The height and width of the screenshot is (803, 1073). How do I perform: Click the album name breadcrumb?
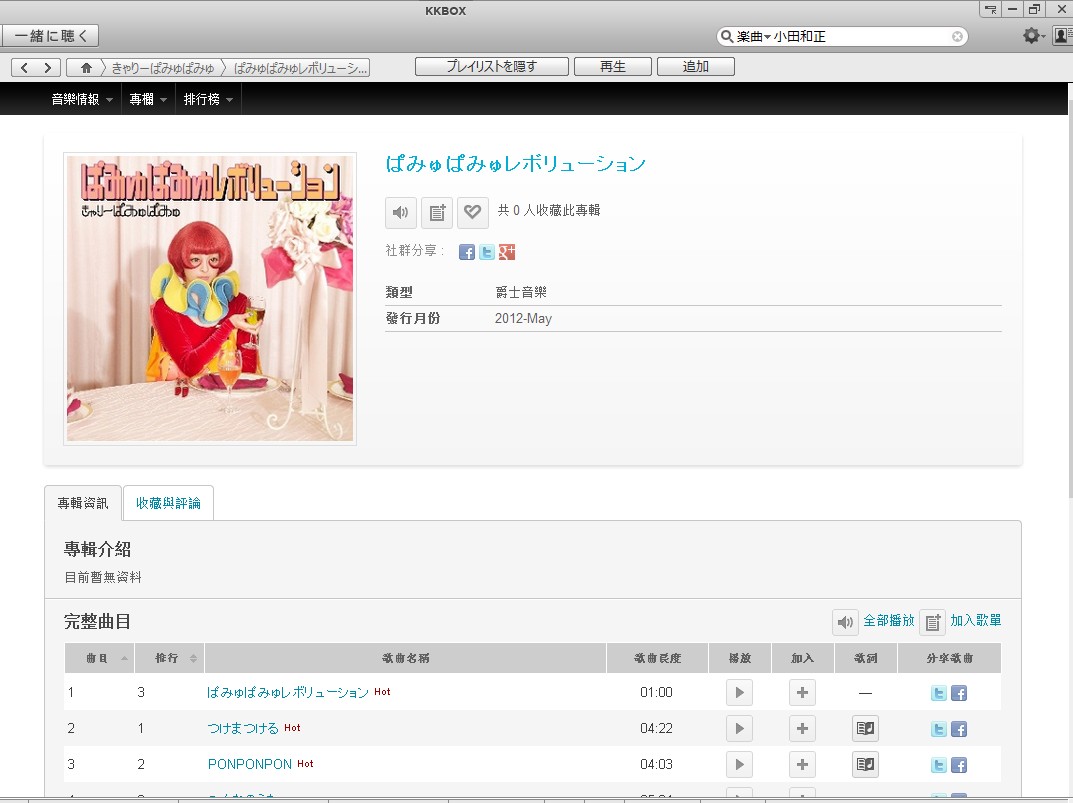click(300, 68)
